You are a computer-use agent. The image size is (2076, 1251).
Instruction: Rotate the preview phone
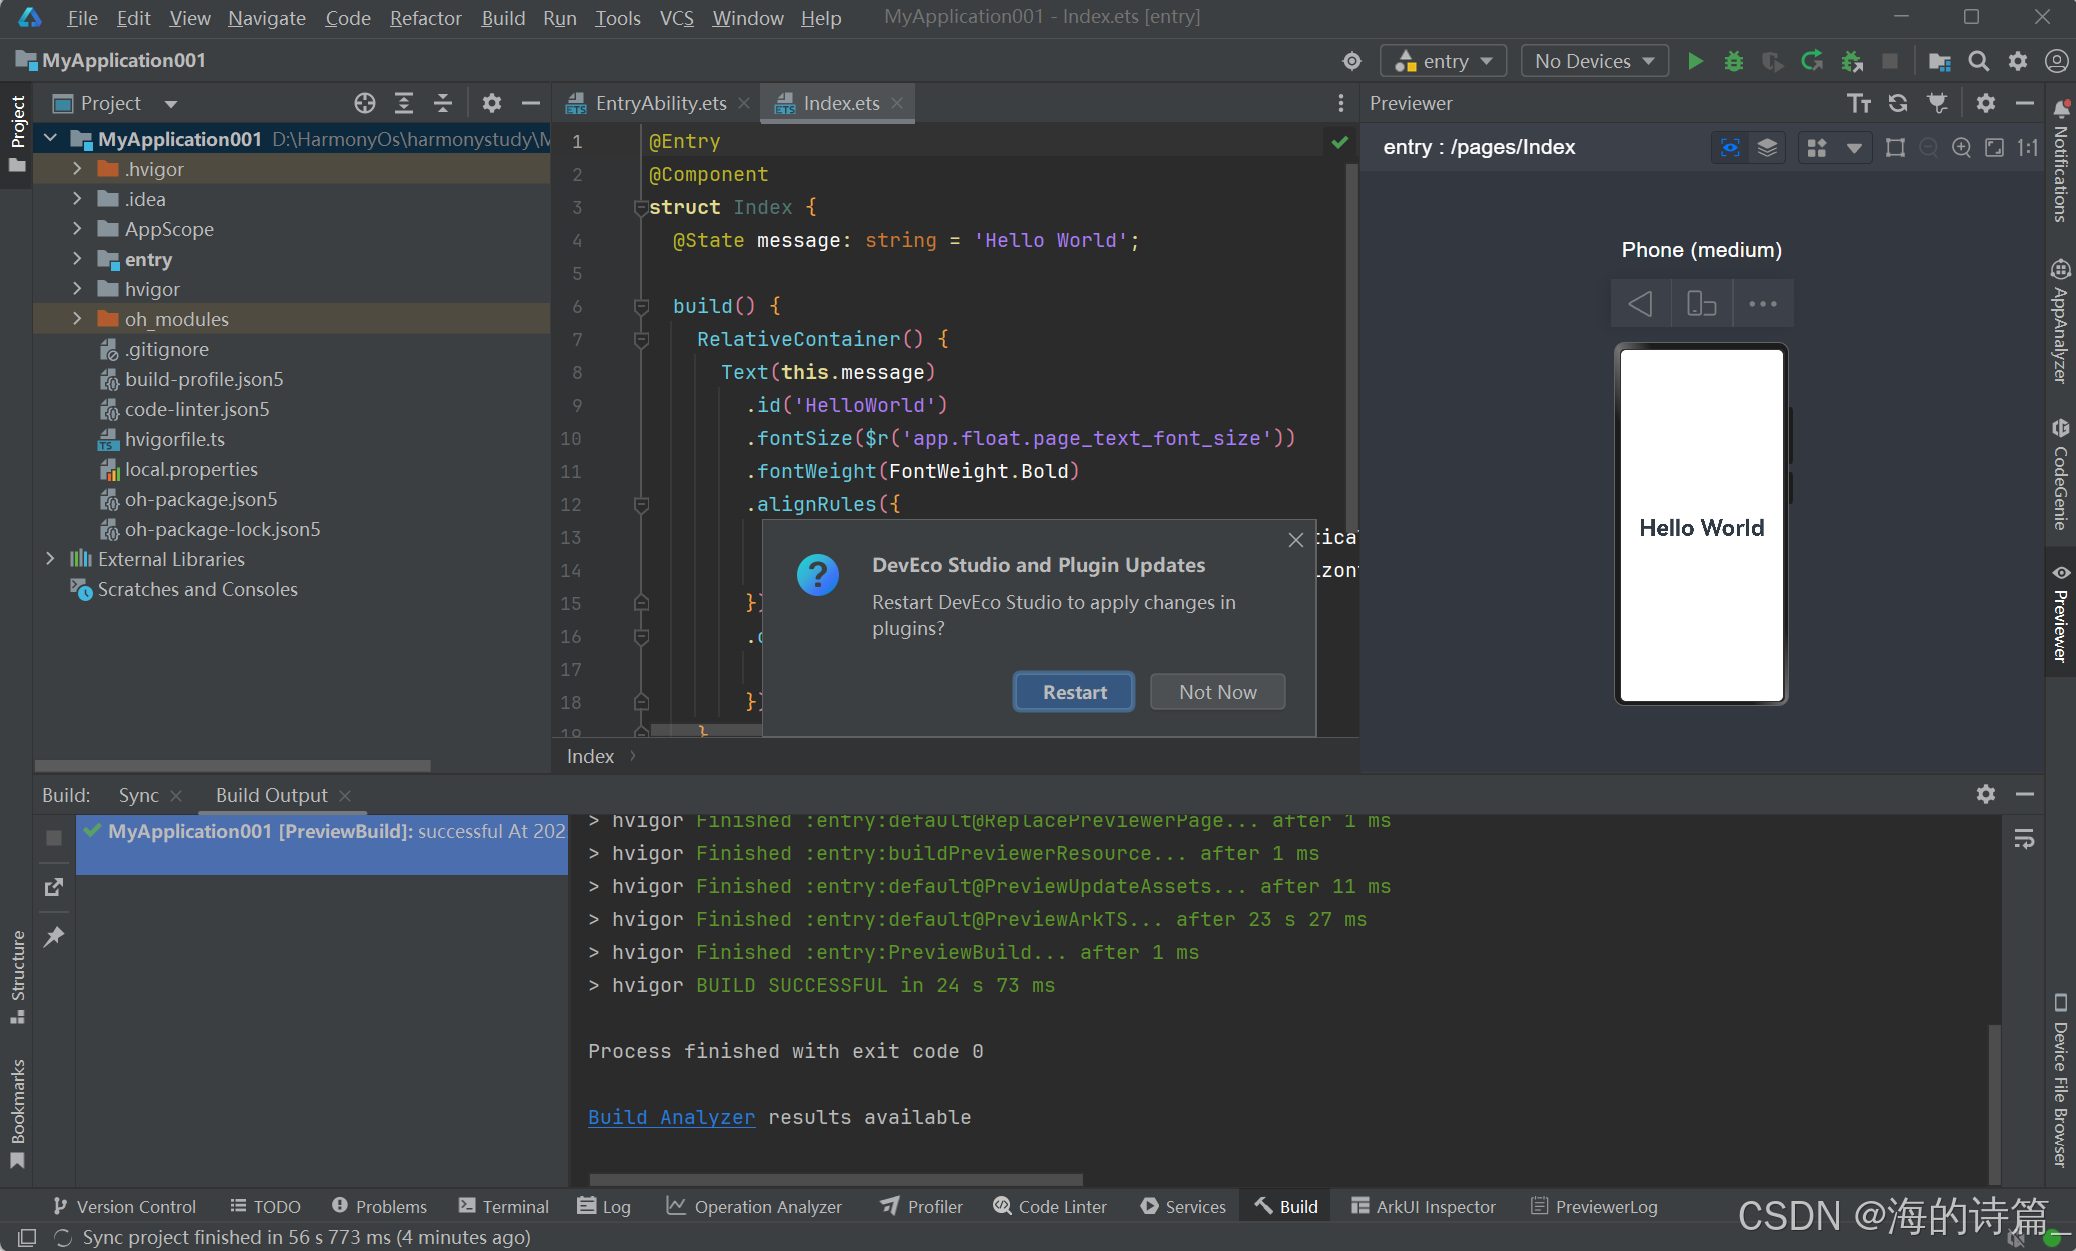(x=1701, y=303)
